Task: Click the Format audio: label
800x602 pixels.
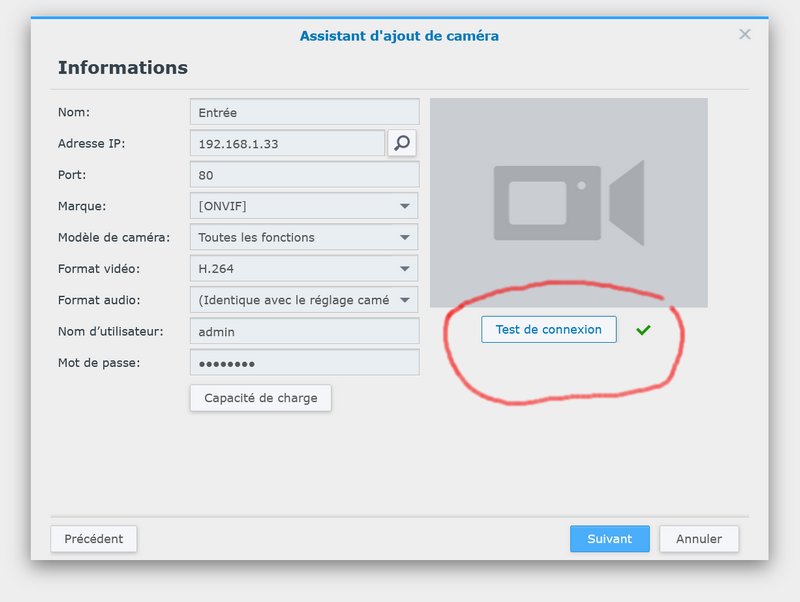Action: [99, 300]
